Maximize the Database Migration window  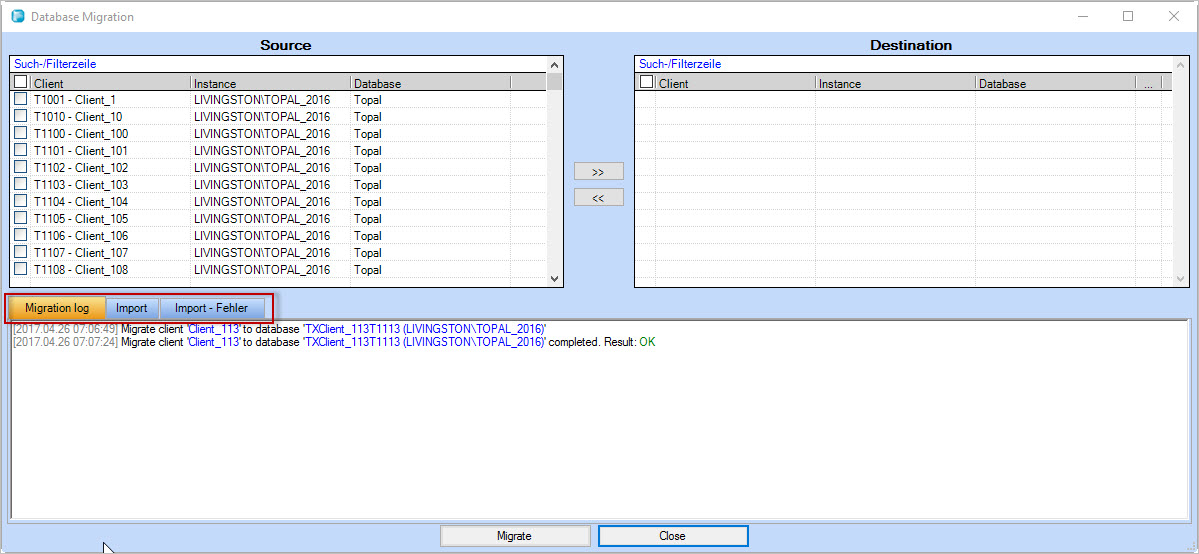click(1128, 17)
